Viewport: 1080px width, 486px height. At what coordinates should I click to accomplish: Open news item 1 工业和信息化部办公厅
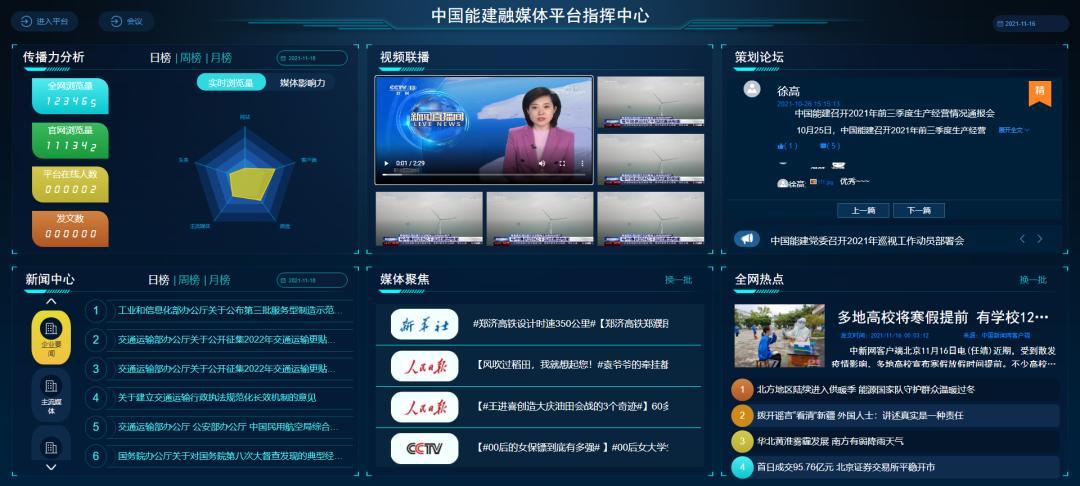click(x=230, y=311)
